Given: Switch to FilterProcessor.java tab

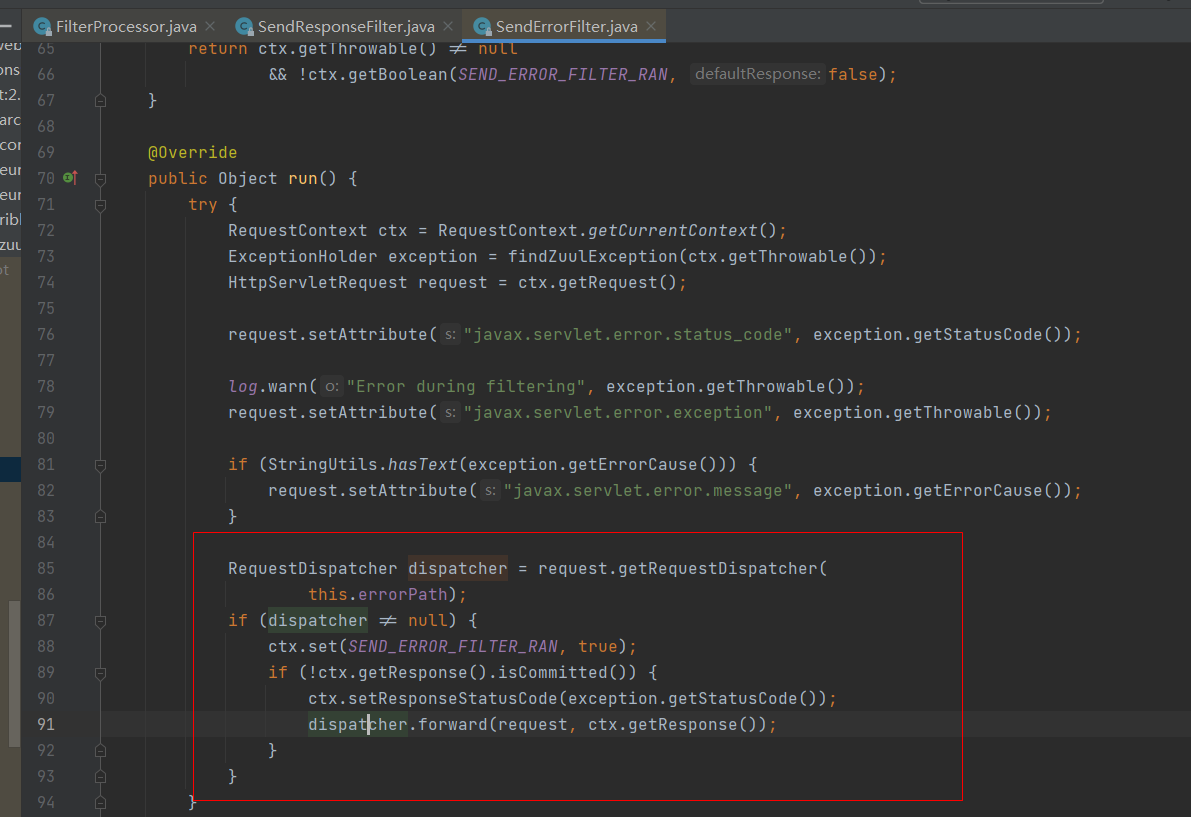Looking at the screenshot, I should [x=126, y=27].
